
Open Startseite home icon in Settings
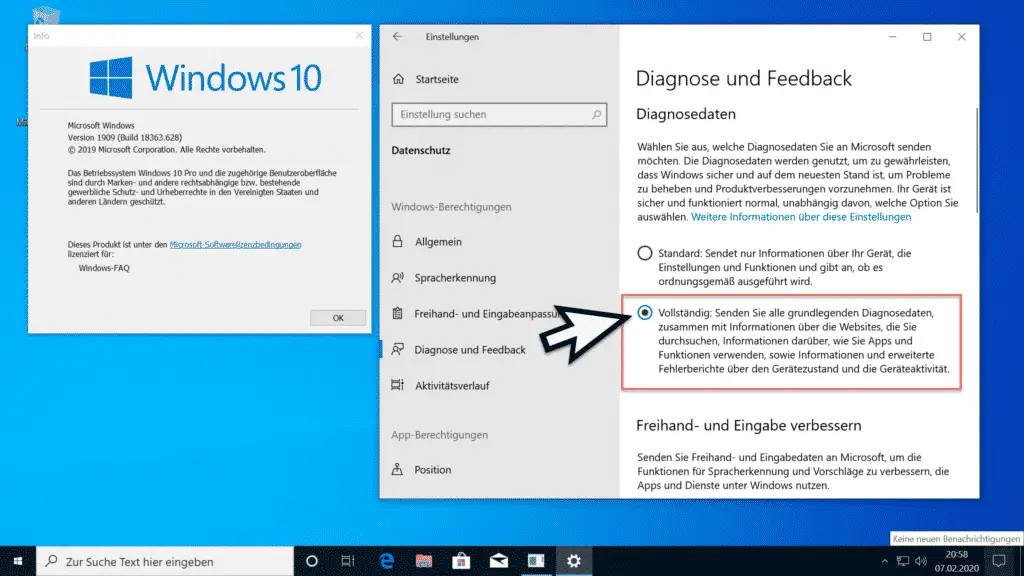[x=398, y=79]
